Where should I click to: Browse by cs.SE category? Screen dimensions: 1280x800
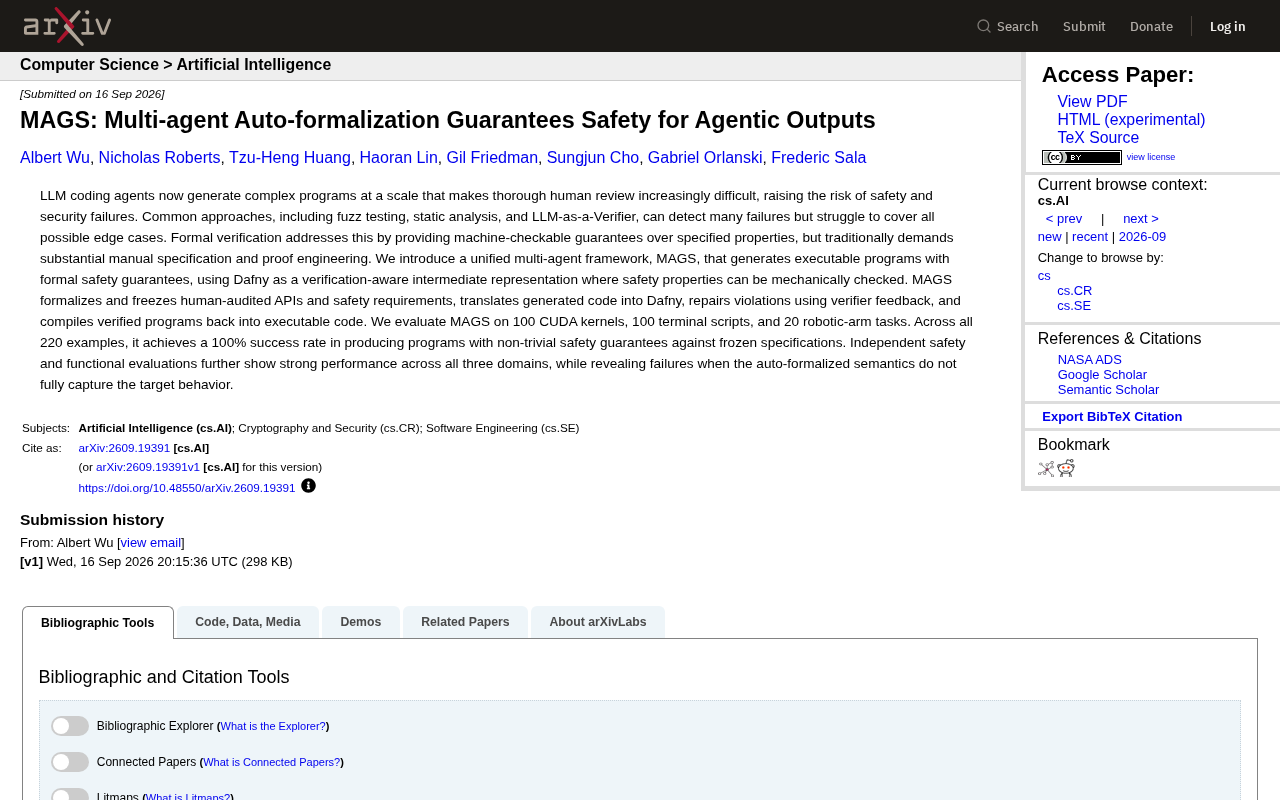coord(1074,306)
